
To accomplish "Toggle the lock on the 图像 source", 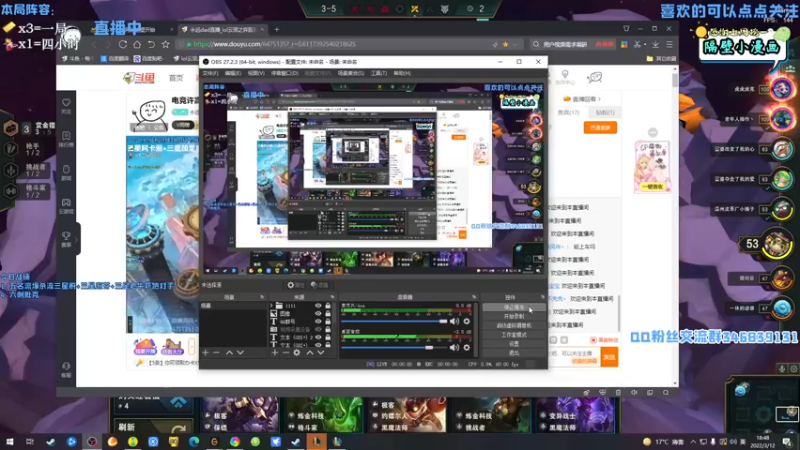I will click(x=328, y=313).
